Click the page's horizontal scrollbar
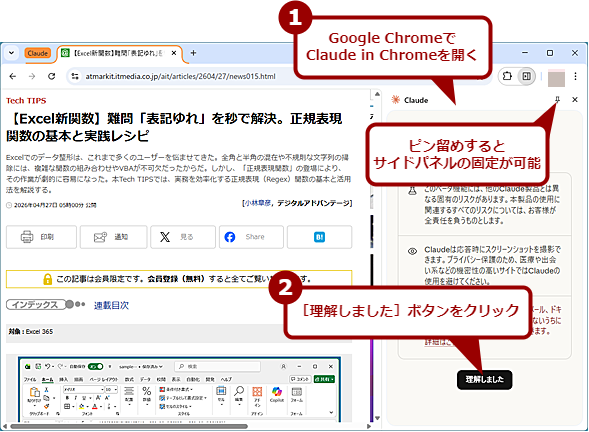Screen dimensions: 589x432 click(129, 426)
